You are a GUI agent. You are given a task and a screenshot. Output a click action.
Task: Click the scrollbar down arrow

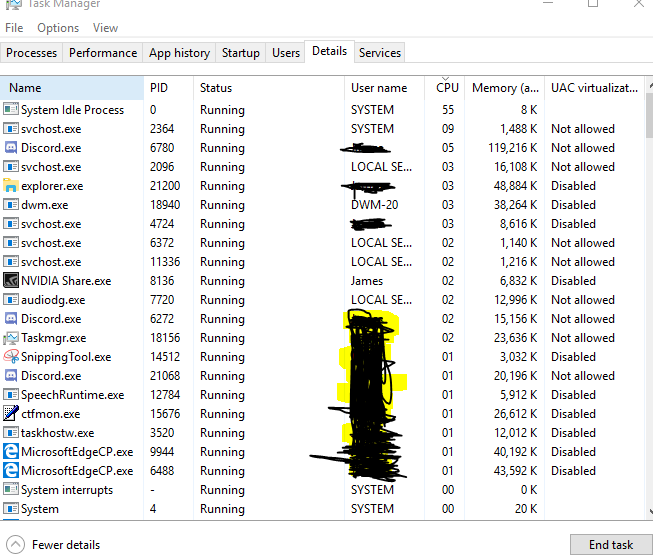click(650, 512)
